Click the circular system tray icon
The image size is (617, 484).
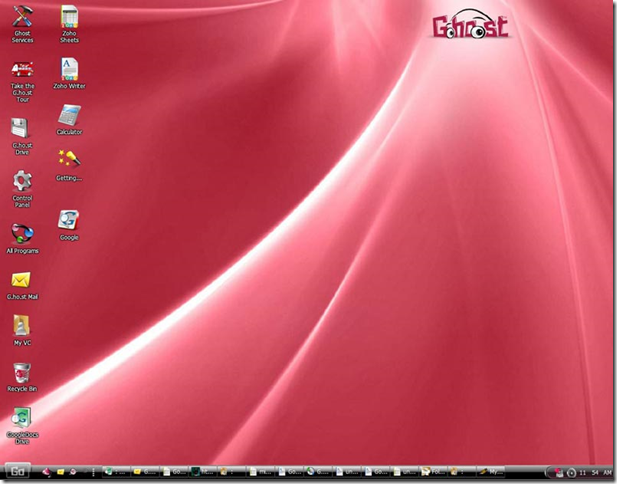tap(571, 473)
